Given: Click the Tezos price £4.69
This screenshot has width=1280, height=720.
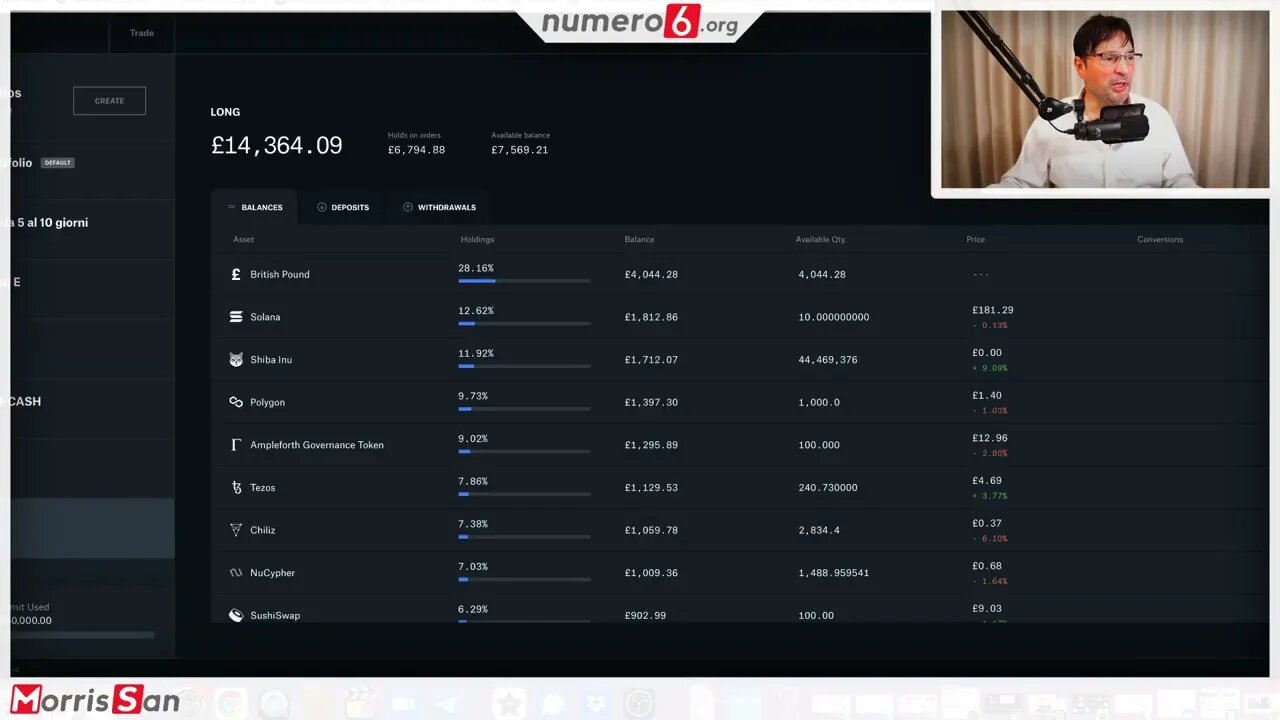Looking at the screenshot, I should [987, 481].
